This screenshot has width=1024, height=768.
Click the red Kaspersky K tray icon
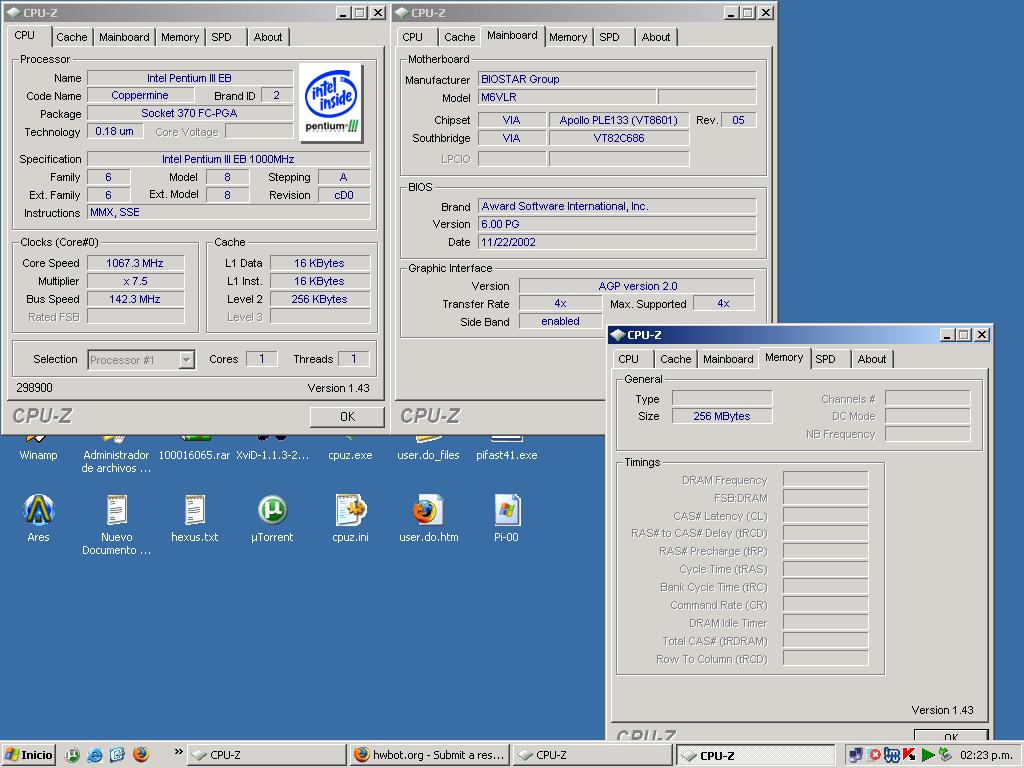click(x=909, y=755)
